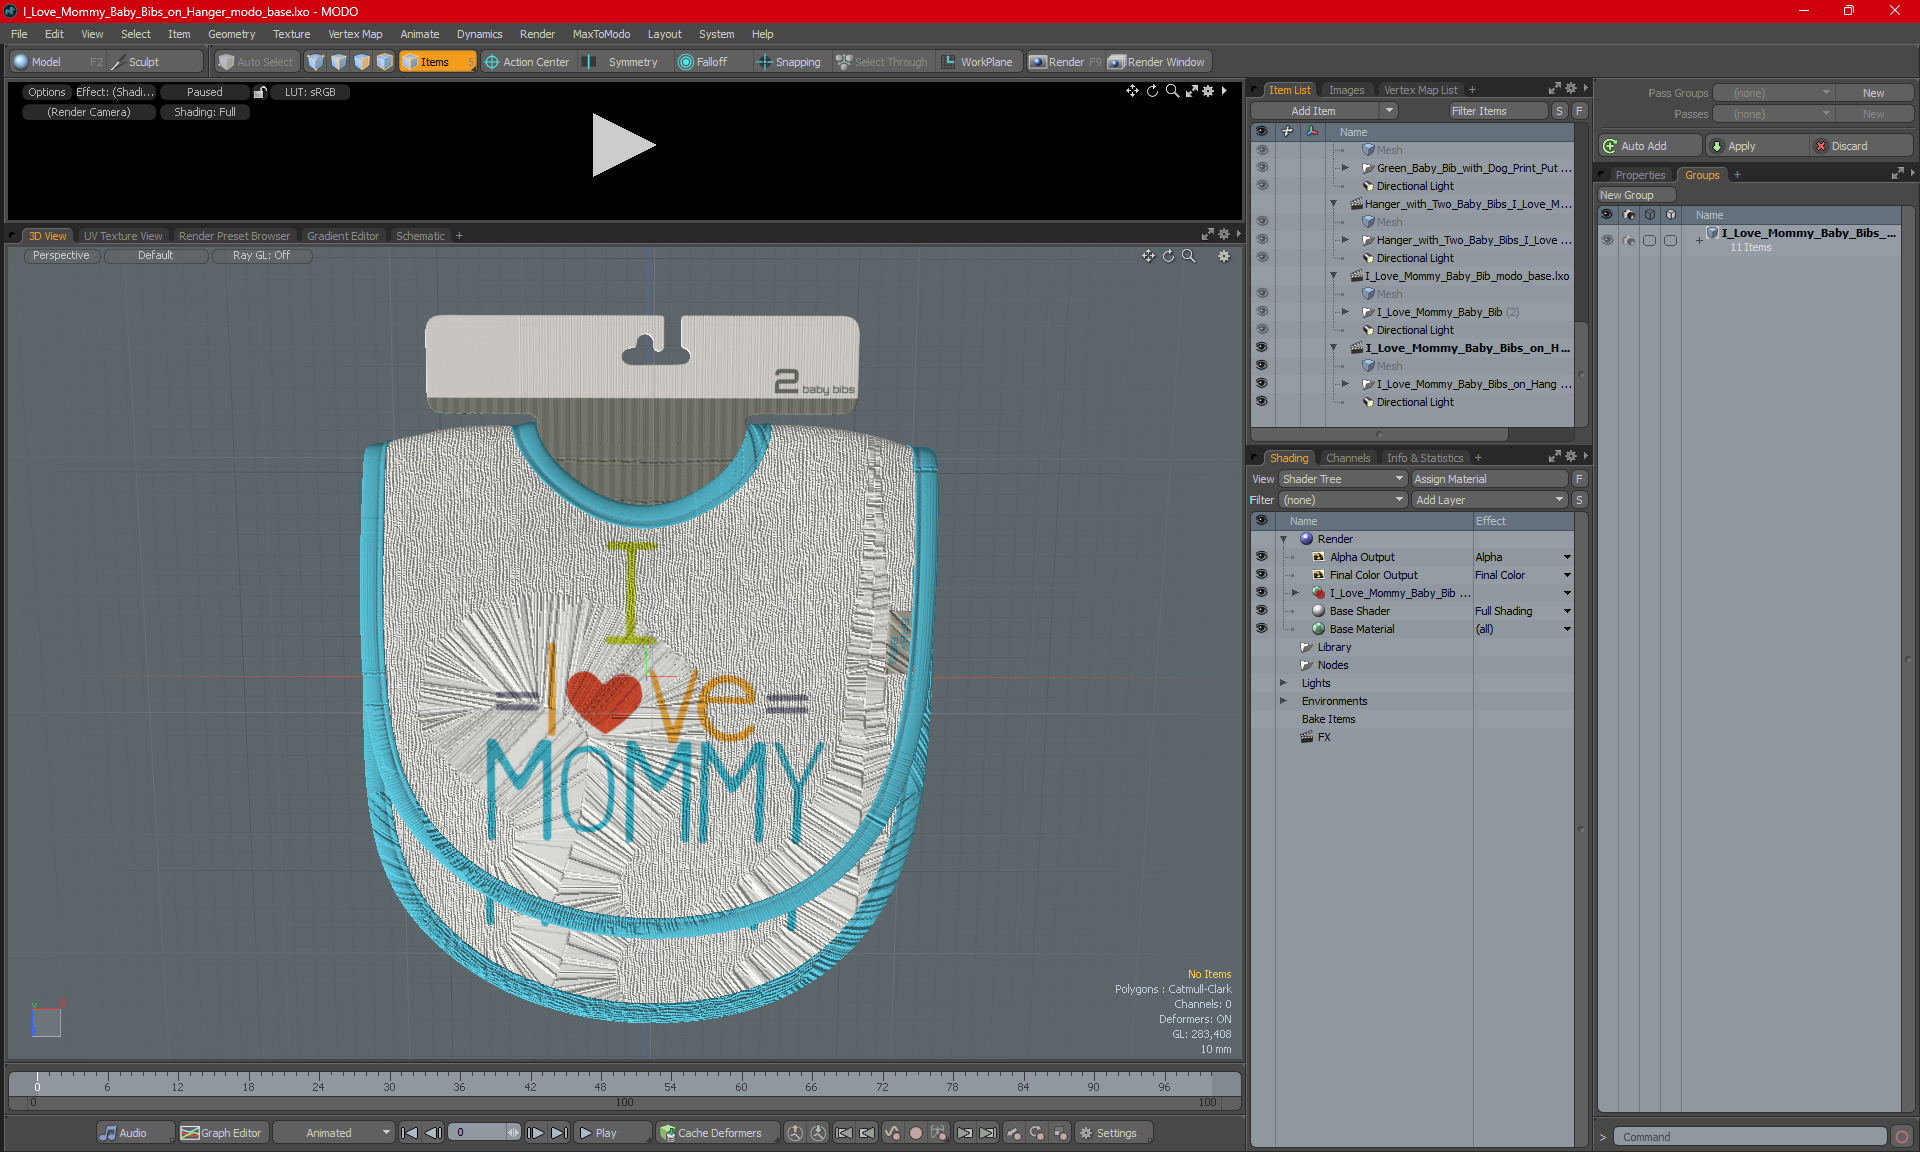Toggle visibility of the Final Color Output layer
The height and width of the screenshot is (1152, 1920).
pyautogui.click(x=1262, y=575)
